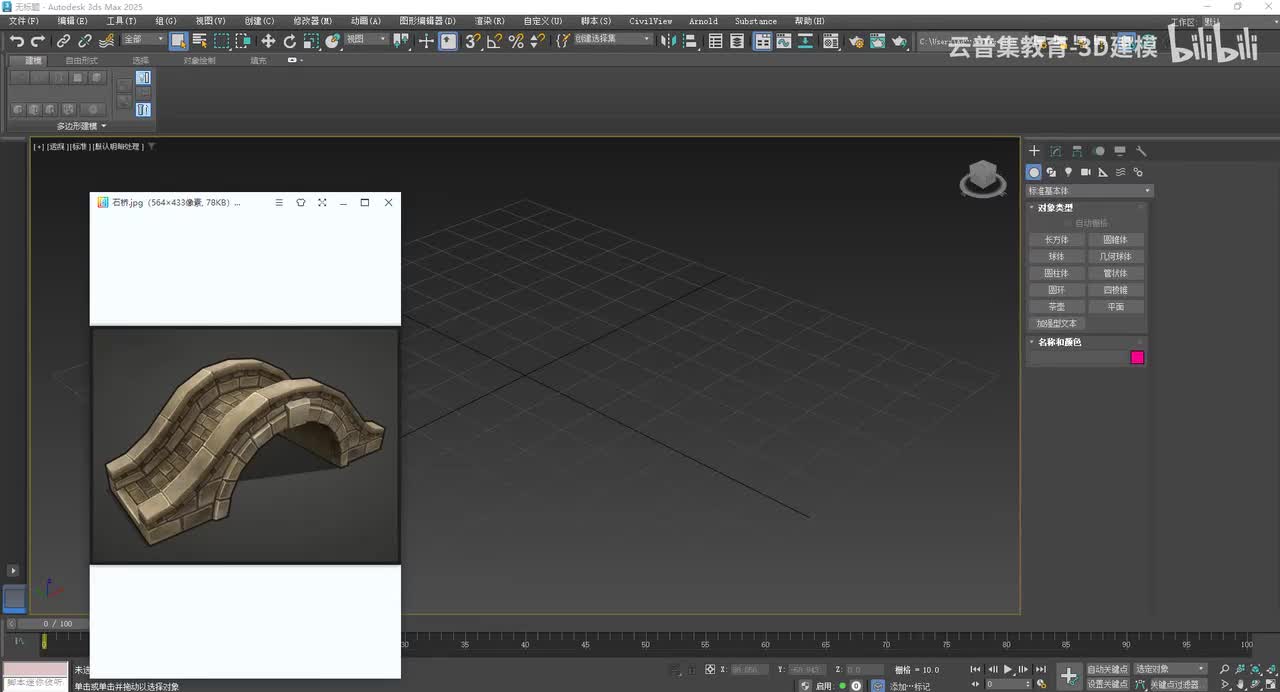Select the Move tool in main toolbar
Image resolution: width=1280 pixels, height=692 pixels.
[x=268, y=41]
